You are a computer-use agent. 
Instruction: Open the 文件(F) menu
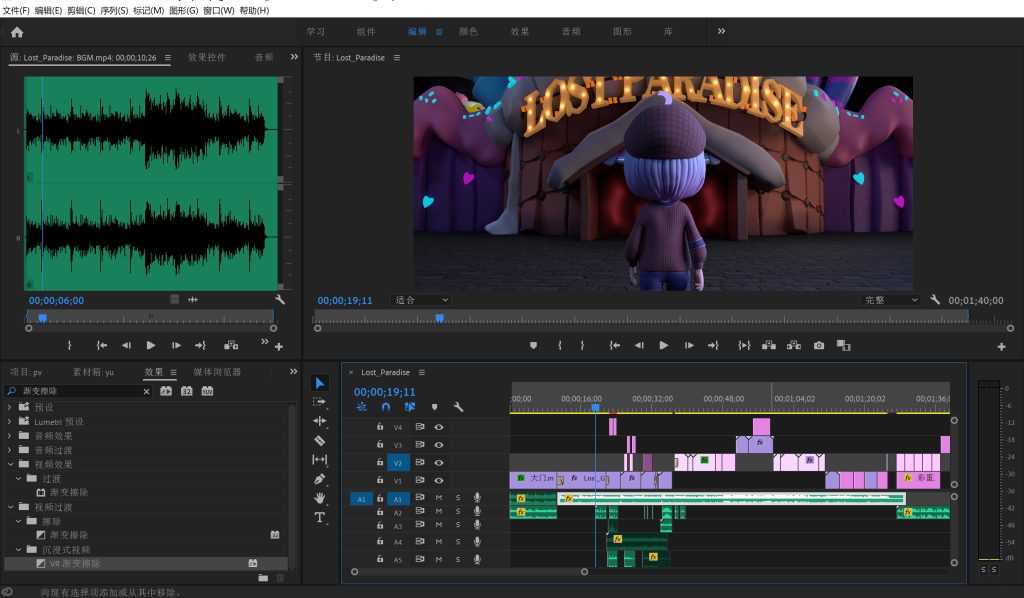pyautogui.click(x=16, y=10)
